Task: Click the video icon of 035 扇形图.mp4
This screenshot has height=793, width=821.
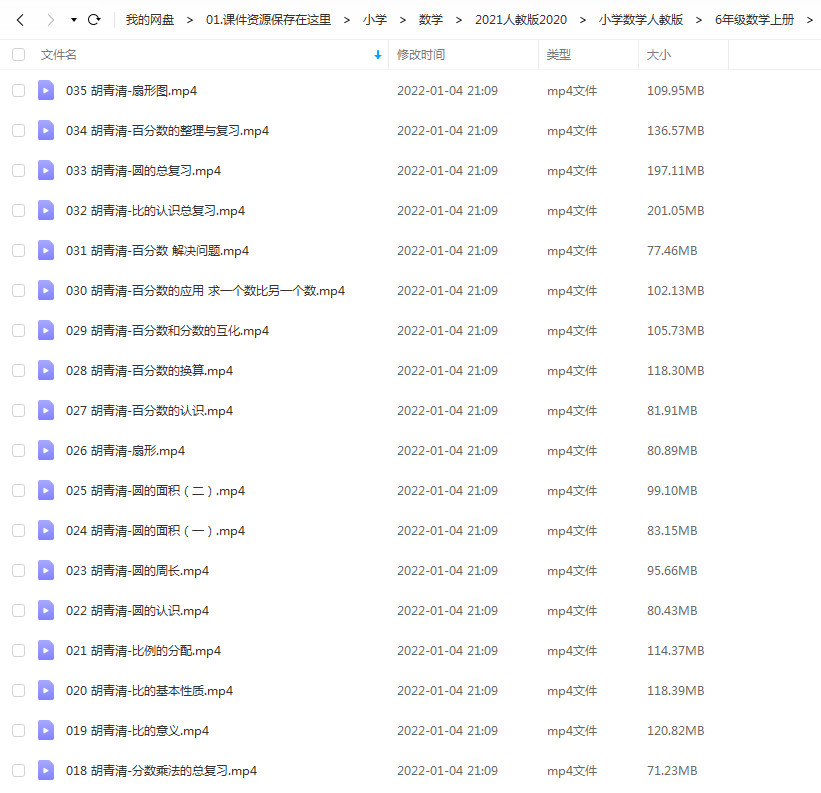Action: tap(46, 91)
